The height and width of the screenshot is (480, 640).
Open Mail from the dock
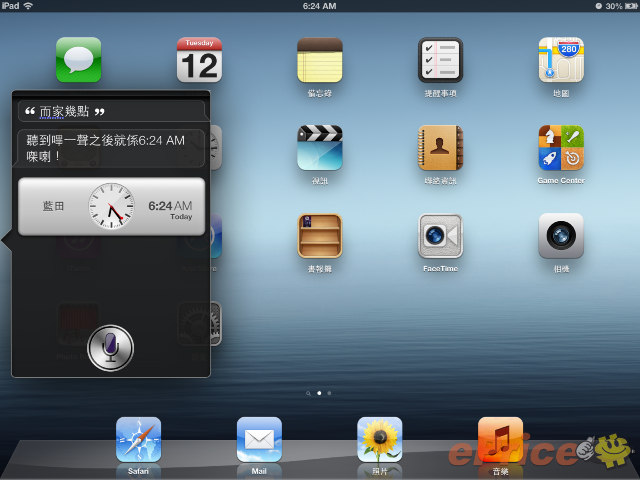coord(259,439)
